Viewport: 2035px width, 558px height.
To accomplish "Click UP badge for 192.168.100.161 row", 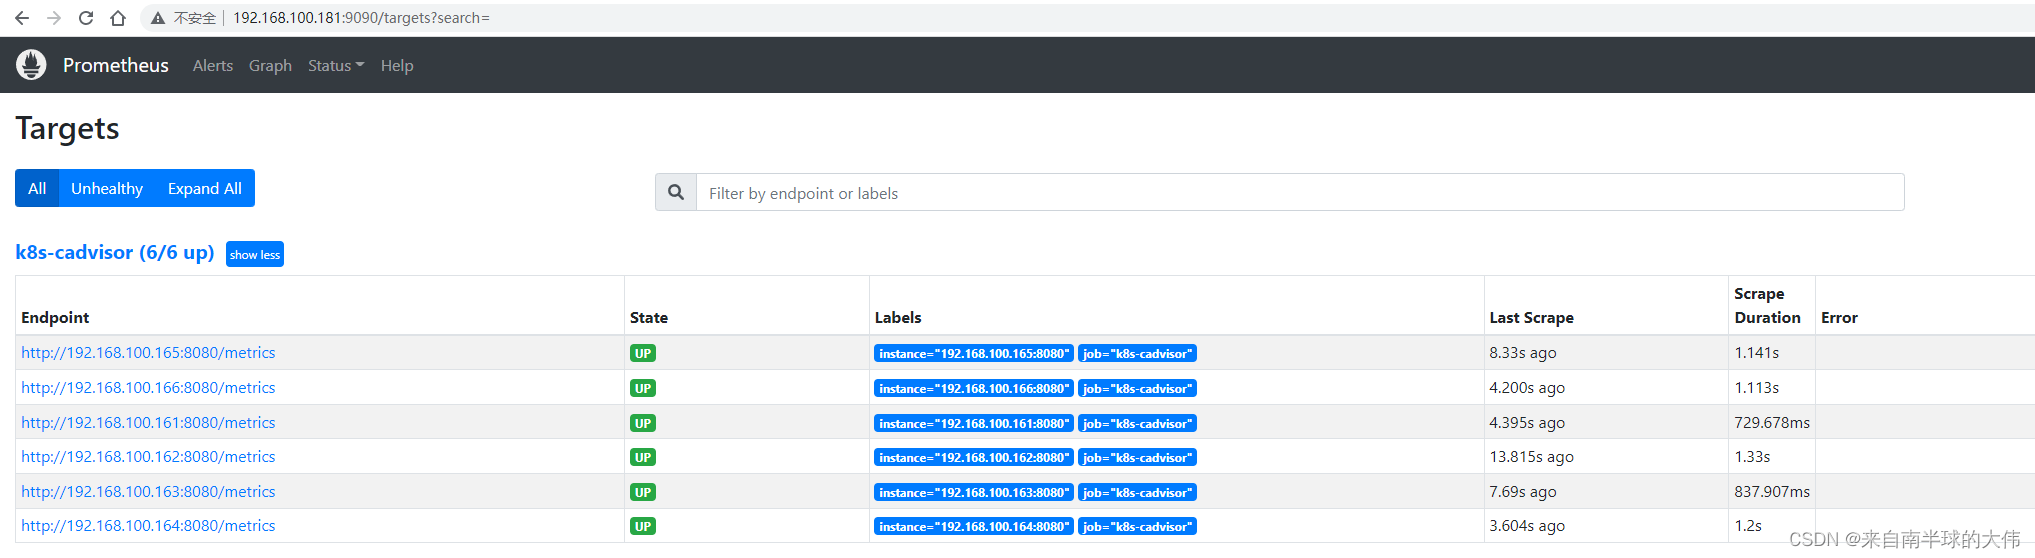I will pyautogui.click(x=643, y=423).
